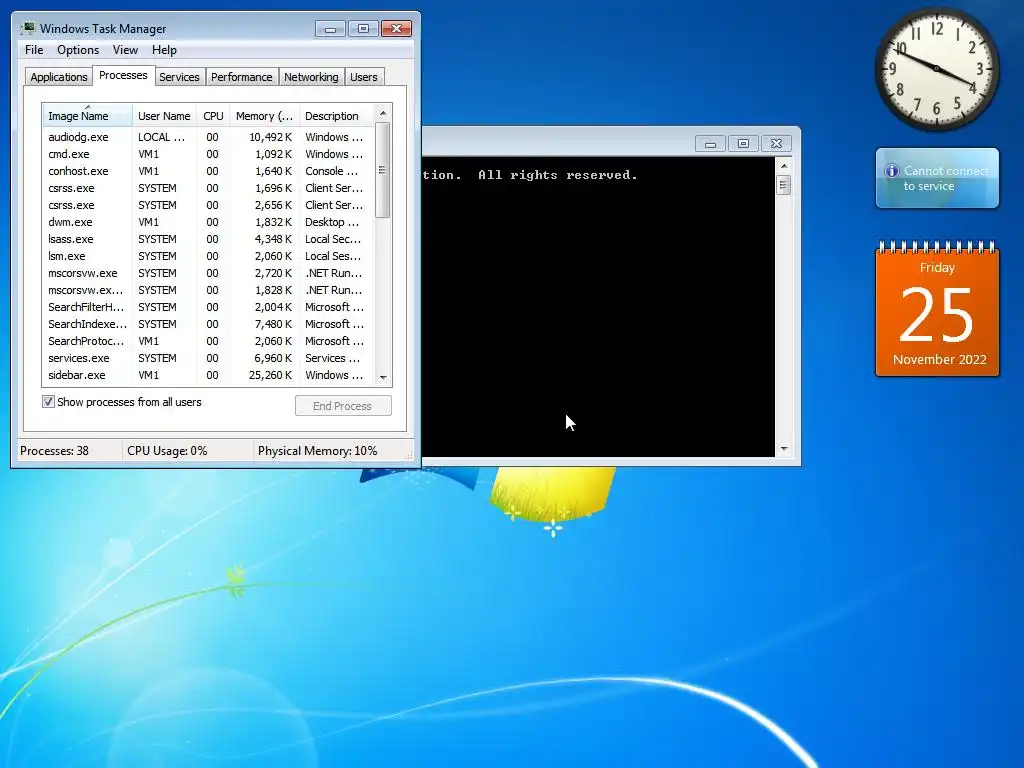
Task: Sort by Image Name column header
Action: coord(88,116)
